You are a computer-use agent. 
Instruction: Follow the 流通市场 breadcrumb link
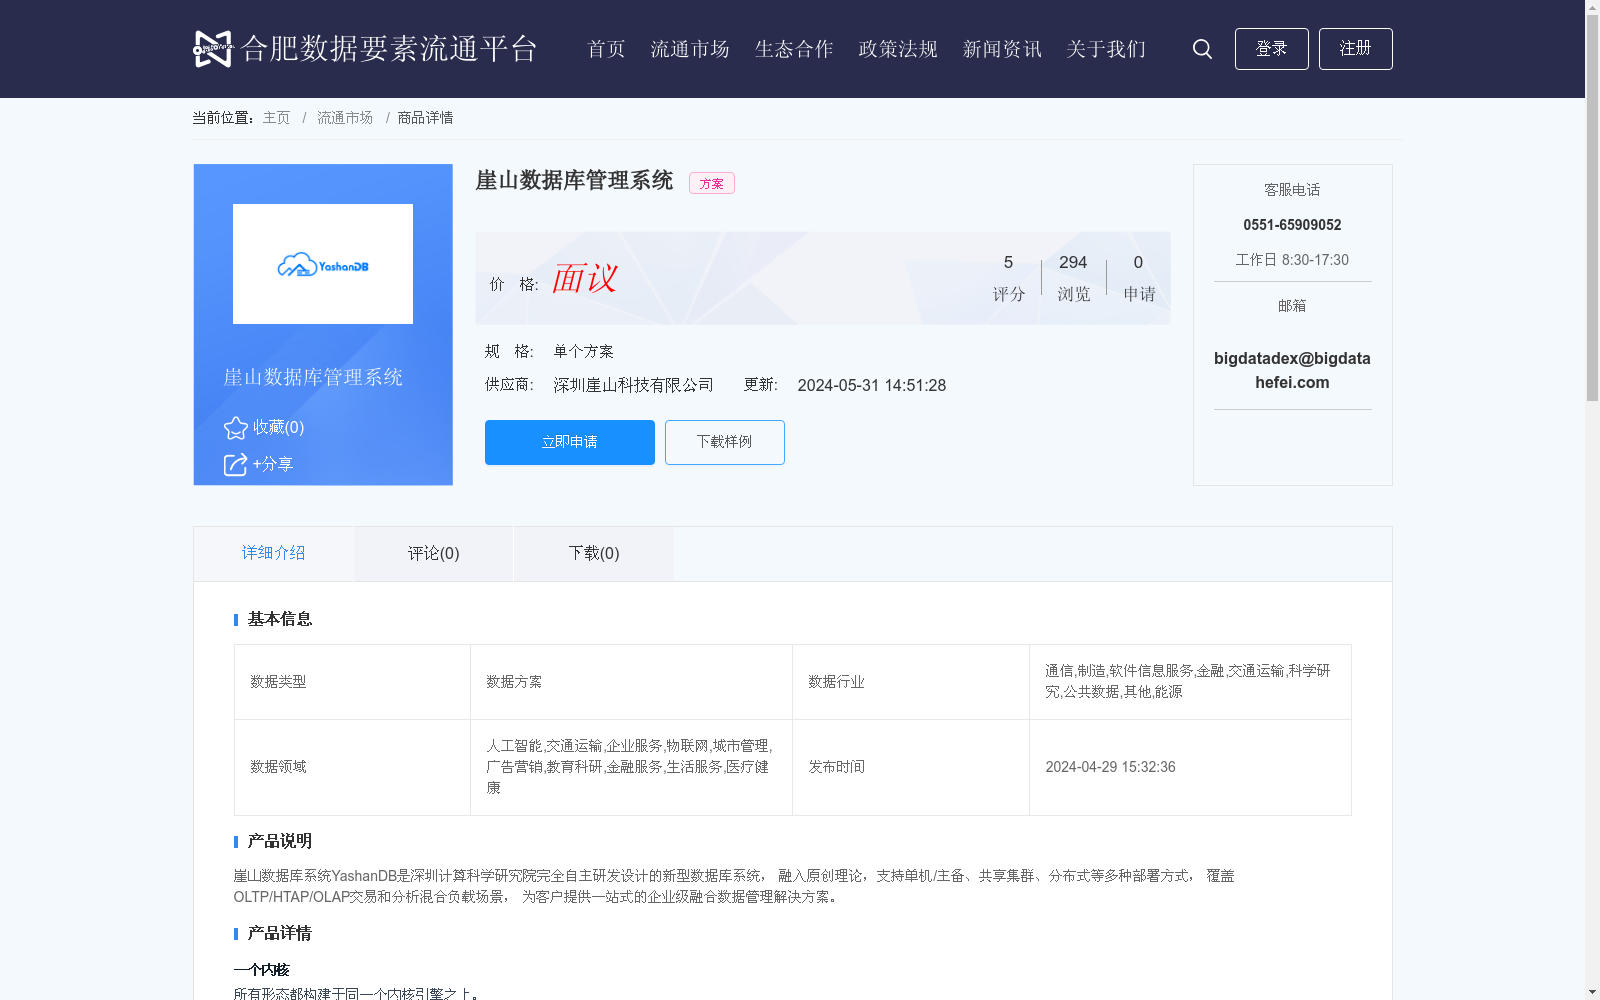[345, 118]
